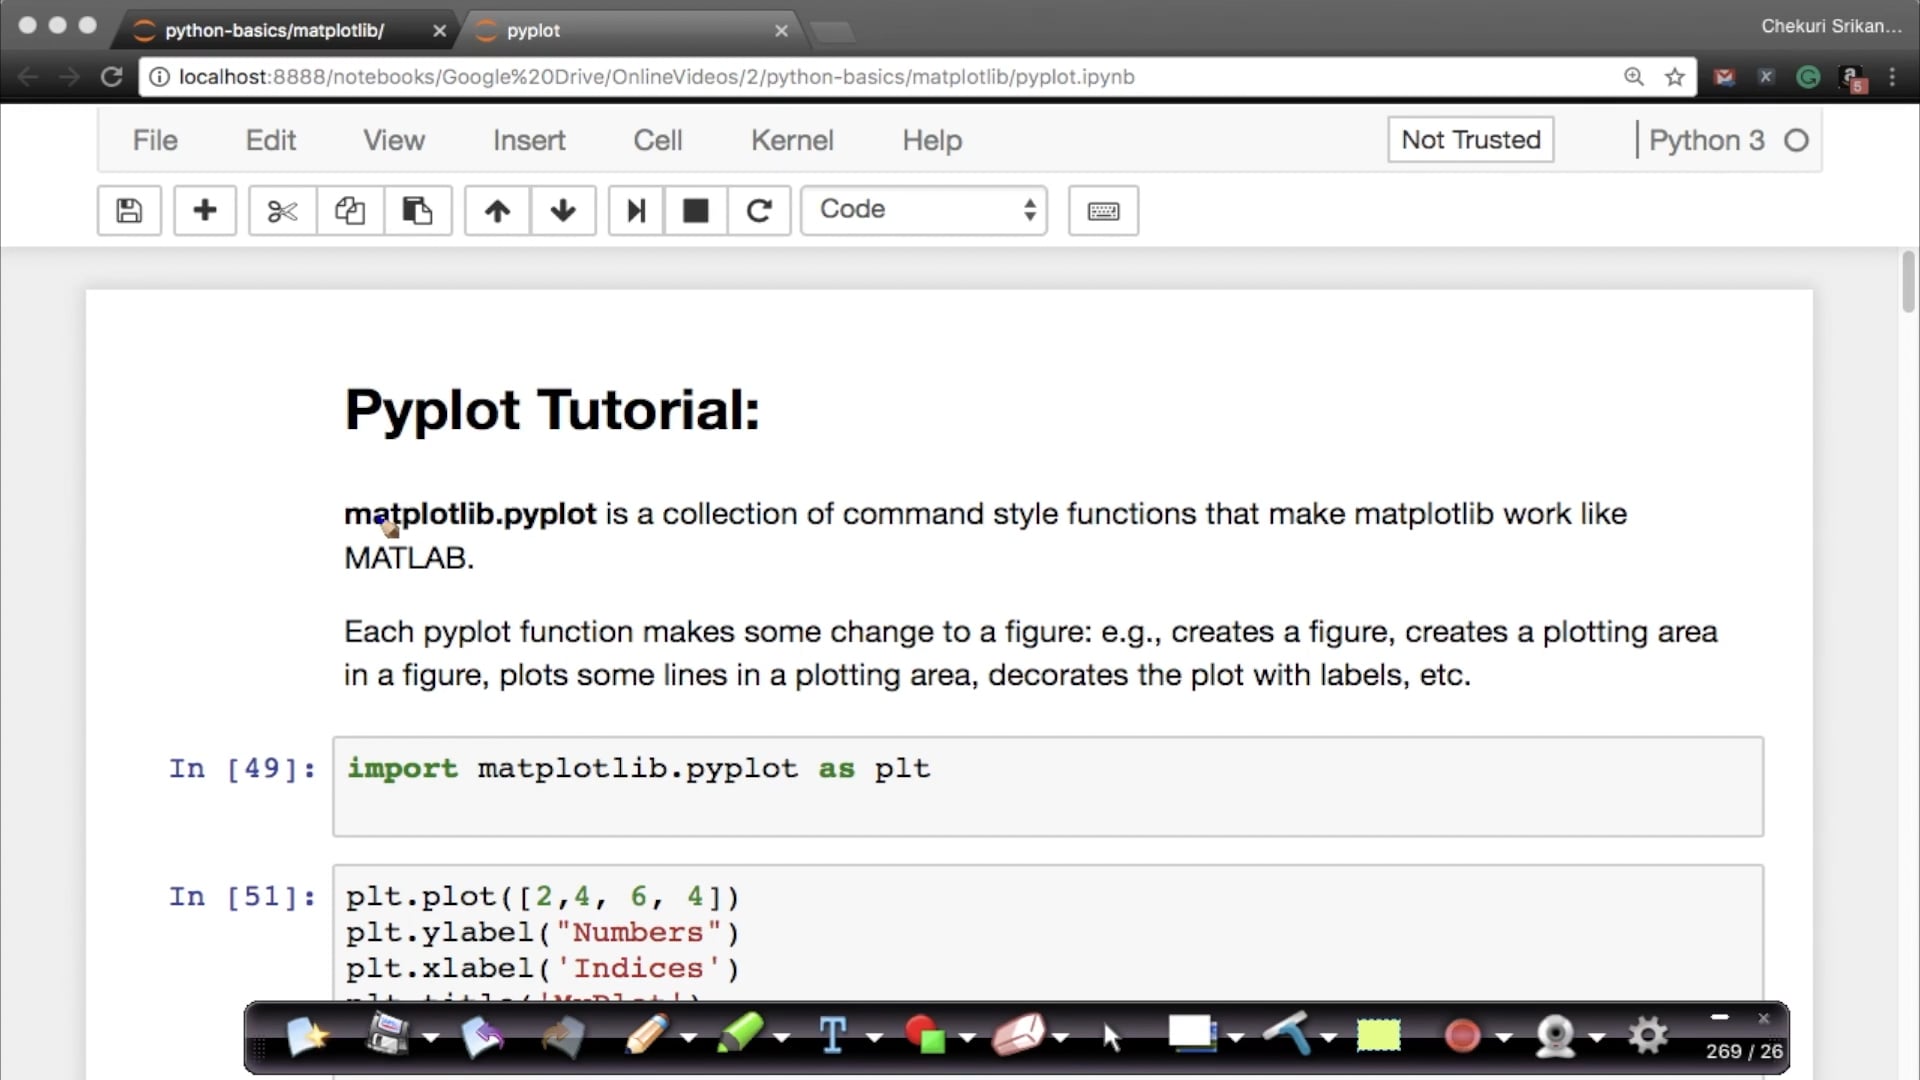Expand the text tool options arrow
The height and width of the screenshot is (1080, 1920).
pos(875,1038)
